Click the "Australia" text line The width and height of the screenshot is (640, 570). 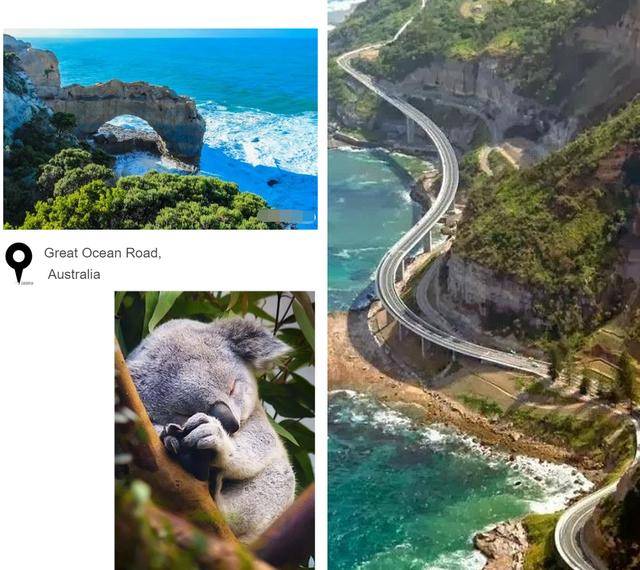[74, 274]
